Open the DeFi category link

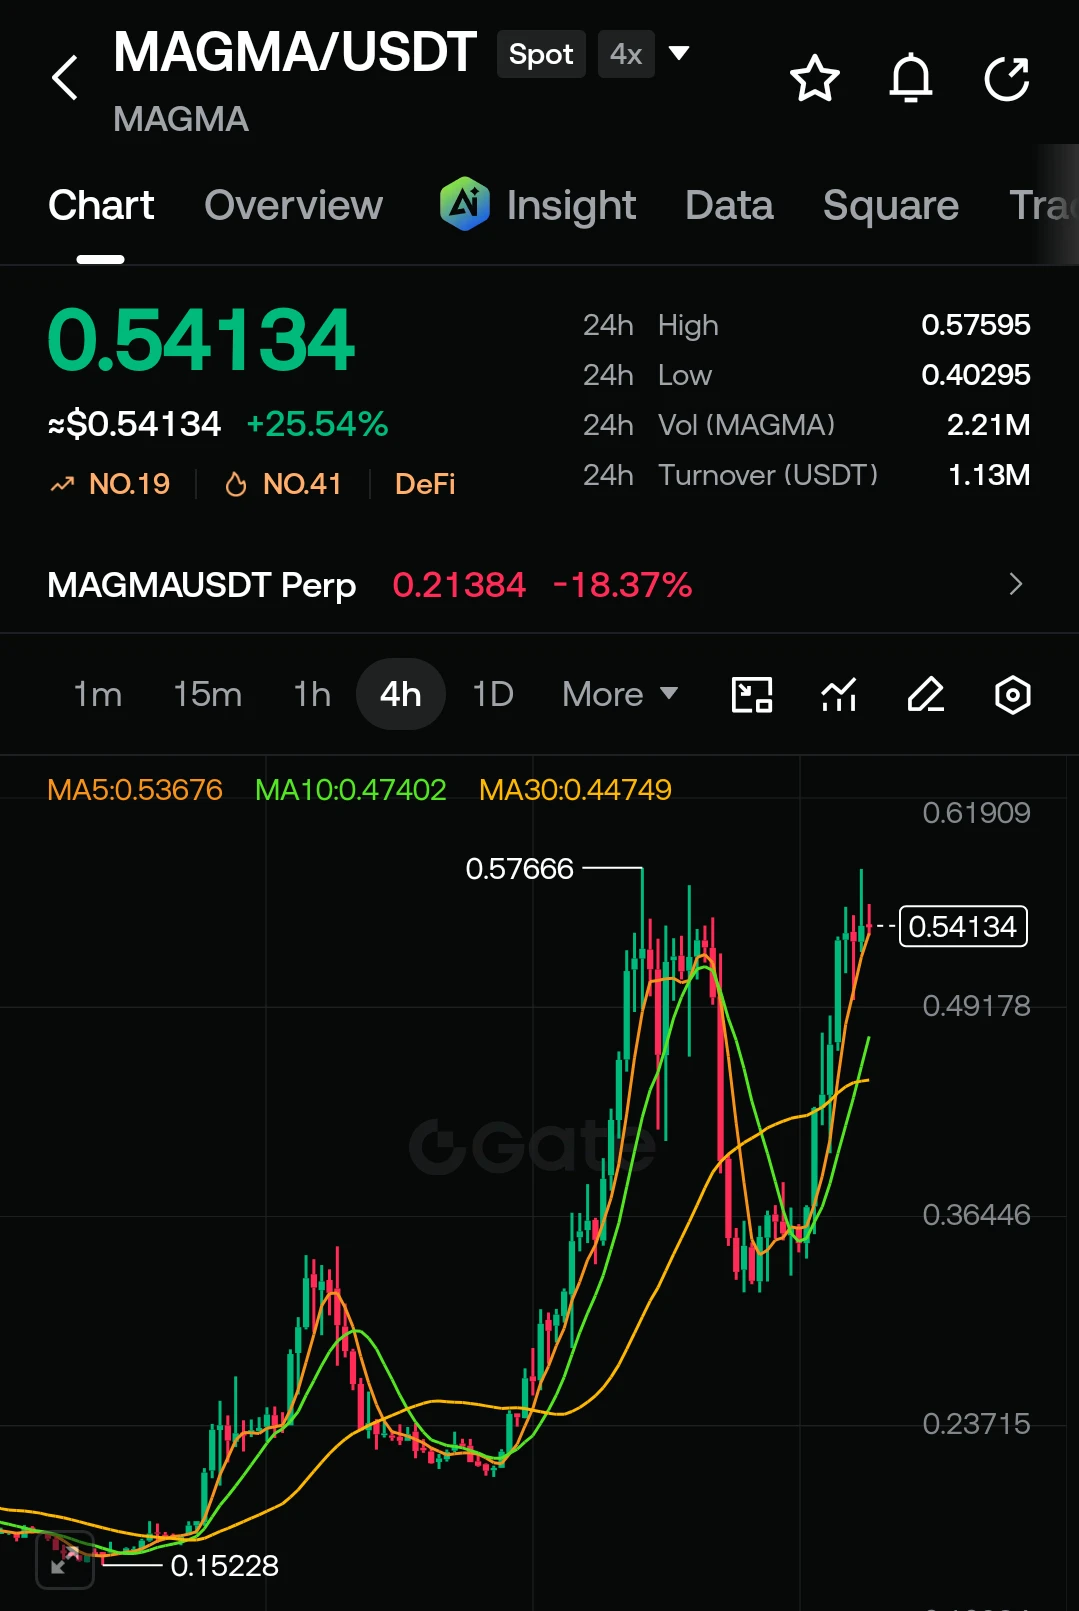[425, 484]
